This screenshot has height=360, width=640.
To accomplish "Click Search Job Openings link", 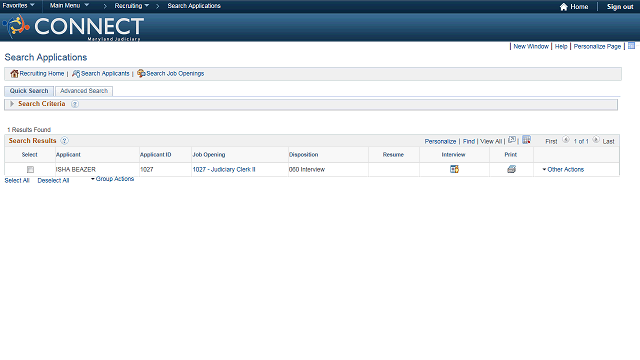I will [175, 73].
